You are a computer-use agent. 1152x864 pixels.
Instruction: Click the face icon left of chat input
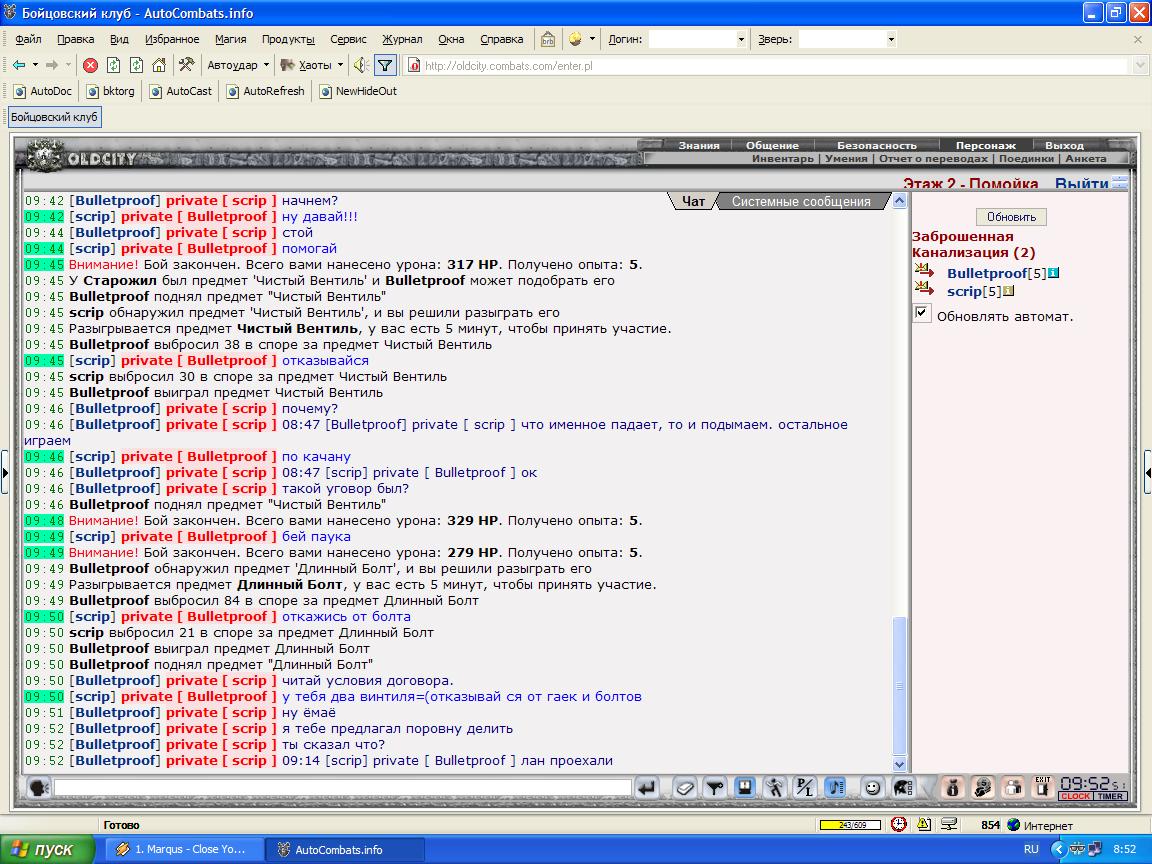point(38,788)
